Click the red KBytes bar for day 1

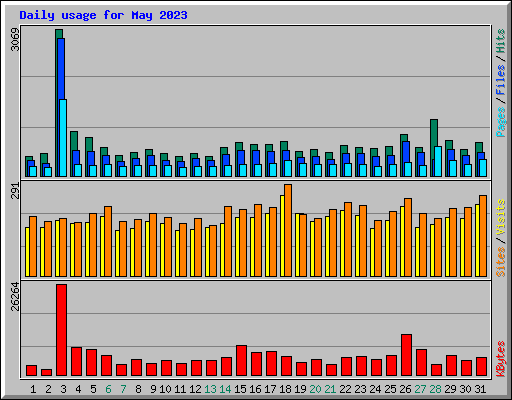pos(31,371)
